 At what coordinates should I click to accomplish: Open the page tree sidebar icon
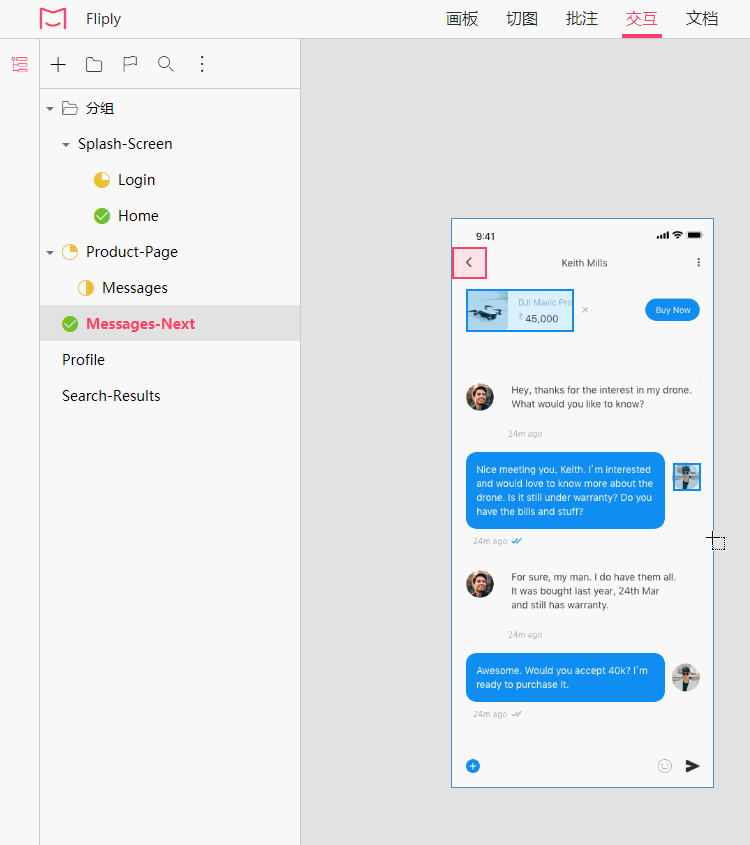point(20,65)
